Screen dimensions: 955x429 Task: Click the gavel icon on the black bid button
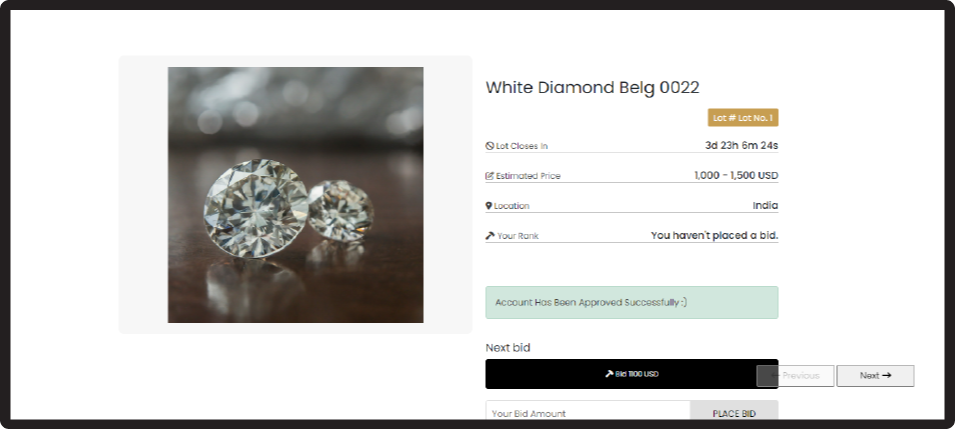point(609,374)
